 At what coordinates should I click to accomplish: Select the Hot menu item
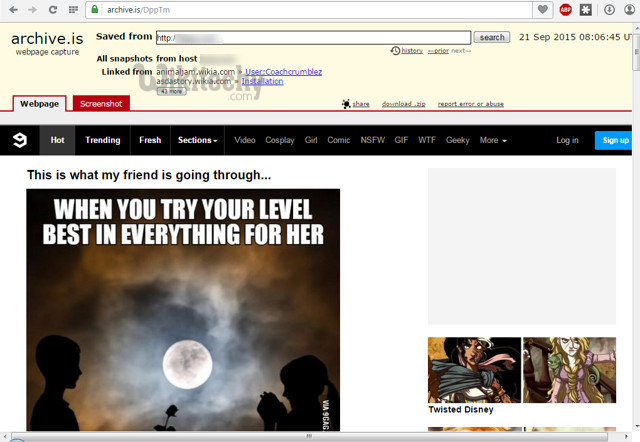(x=58, y=140)
